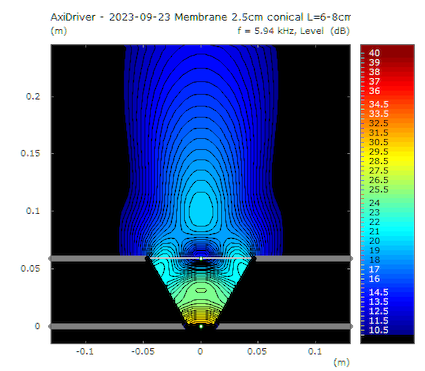Pick the 32.5 dB value on the legend
This screenshot has height=371, width=425.
[x=379, y=123]
